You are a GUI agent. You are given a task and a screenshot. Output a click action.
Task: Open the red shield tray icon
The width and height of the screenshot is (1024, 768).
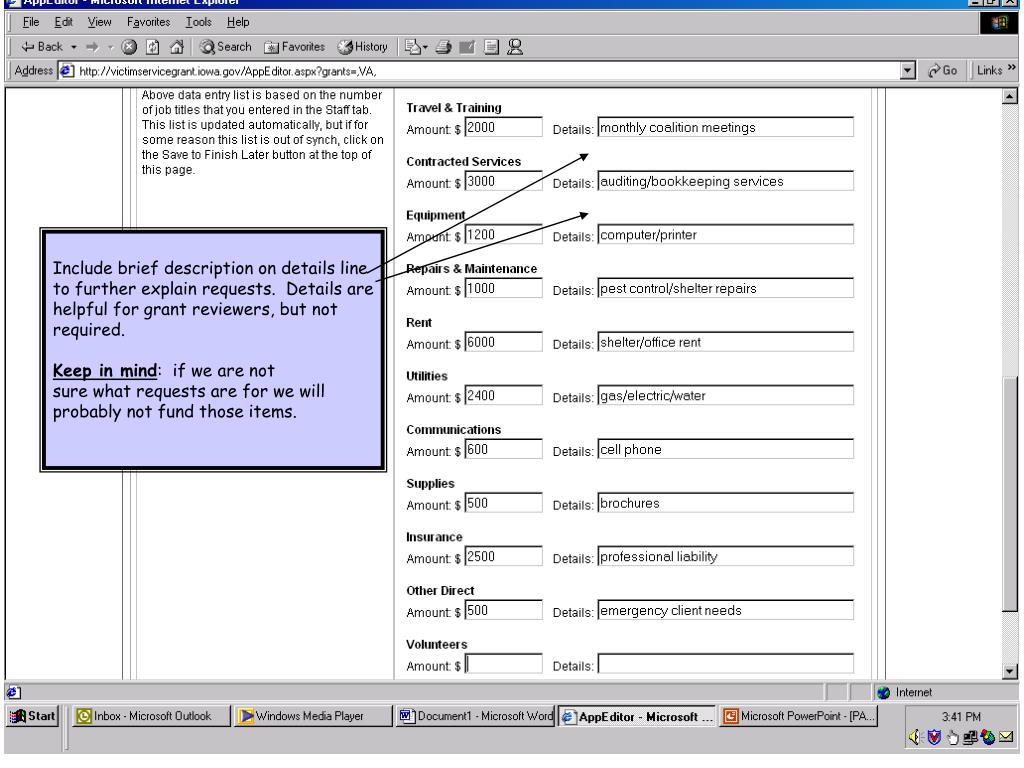tap(935, 737)
